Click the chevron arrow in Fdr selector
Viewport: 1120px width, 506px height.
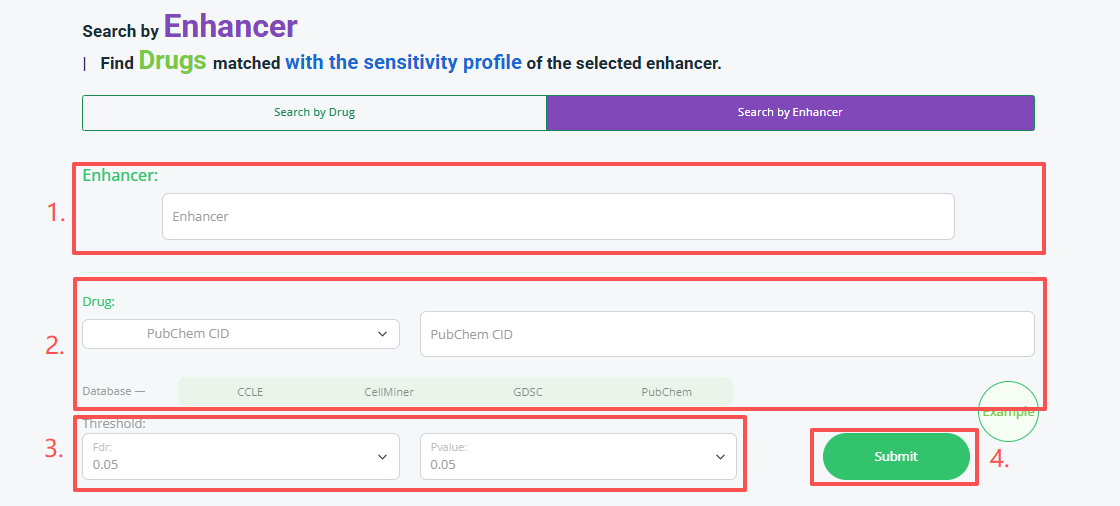click(x=382, y=457)
